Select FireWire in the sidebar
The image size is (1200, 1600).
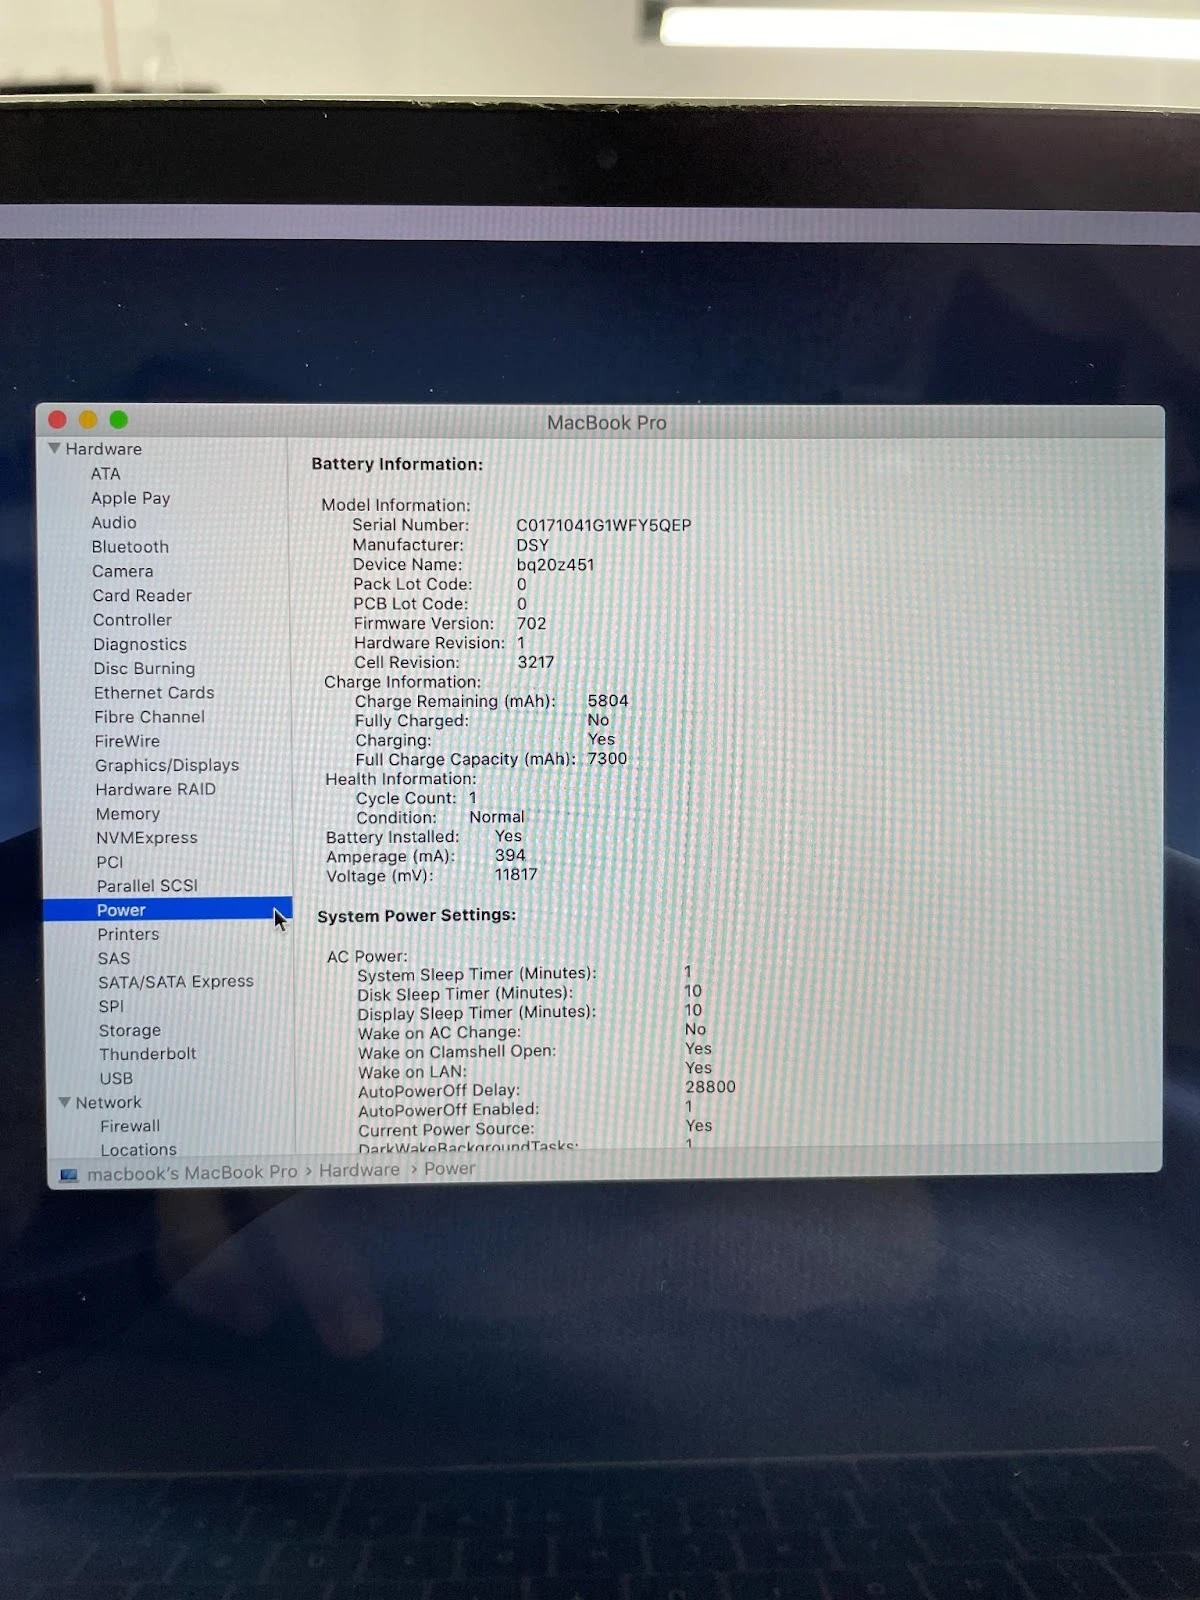127,741
